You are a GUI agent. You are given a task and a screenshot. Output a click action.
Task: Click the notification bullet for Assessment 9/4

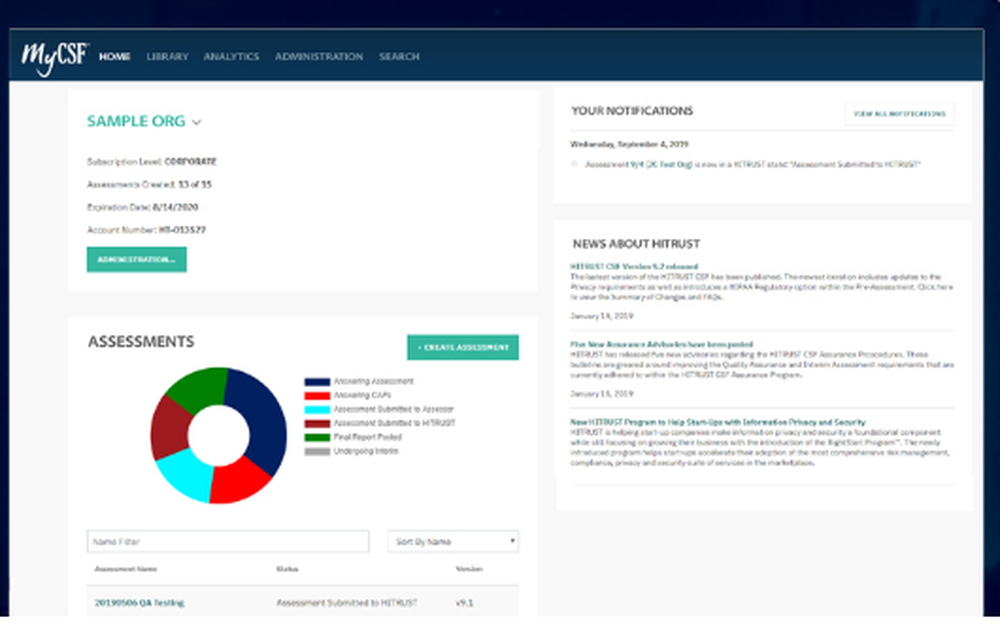(x=574, y=165)
